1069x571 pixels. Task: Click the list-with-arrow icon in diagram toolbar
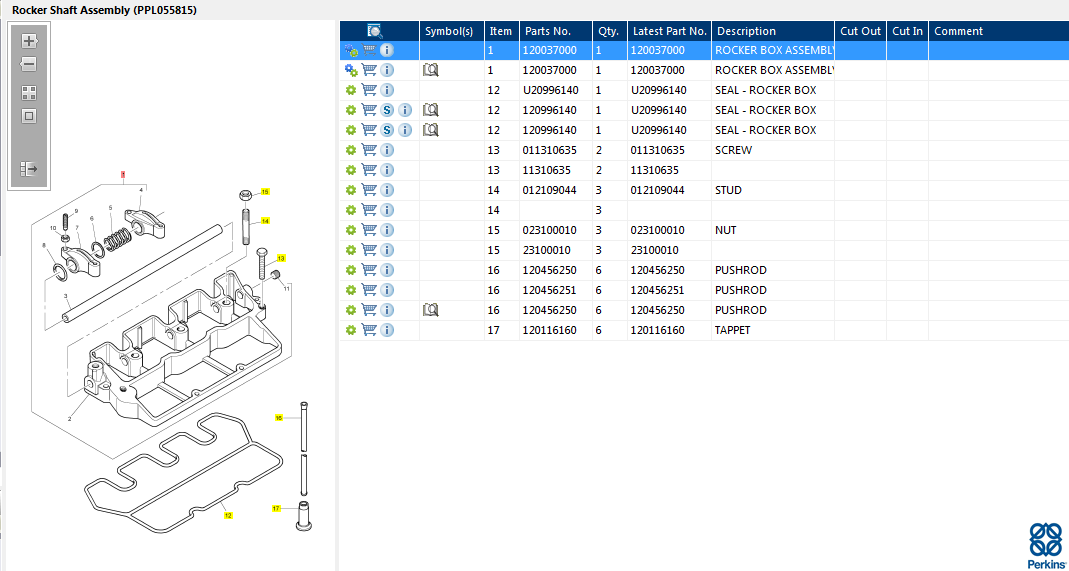coord(29,169)
